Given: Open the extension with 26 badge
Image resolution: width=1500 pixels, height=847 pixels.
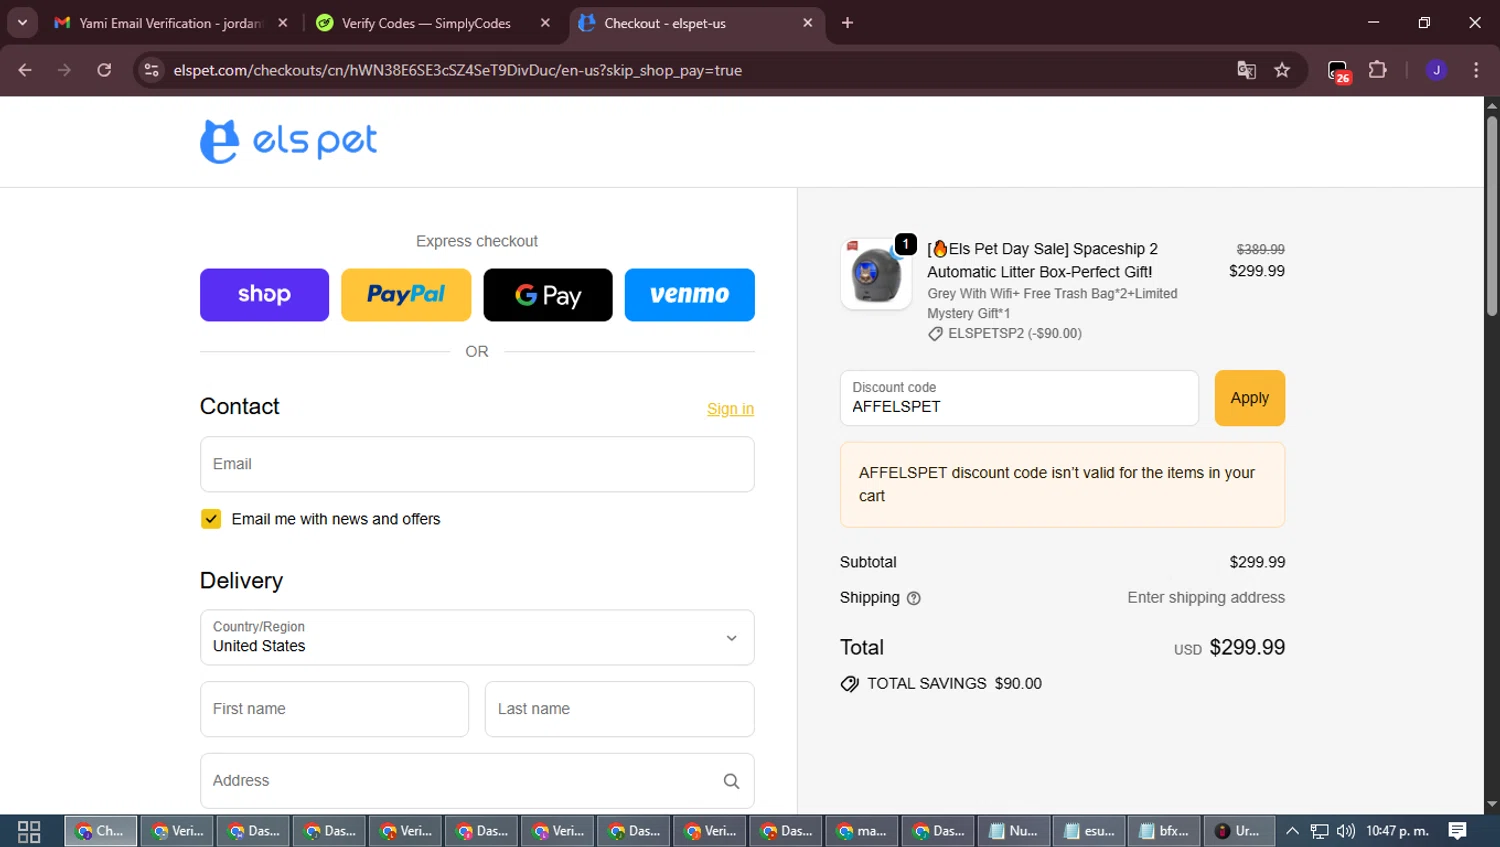Looking at the screenshot, I should pyautogui.click(x=1339, y=71).
